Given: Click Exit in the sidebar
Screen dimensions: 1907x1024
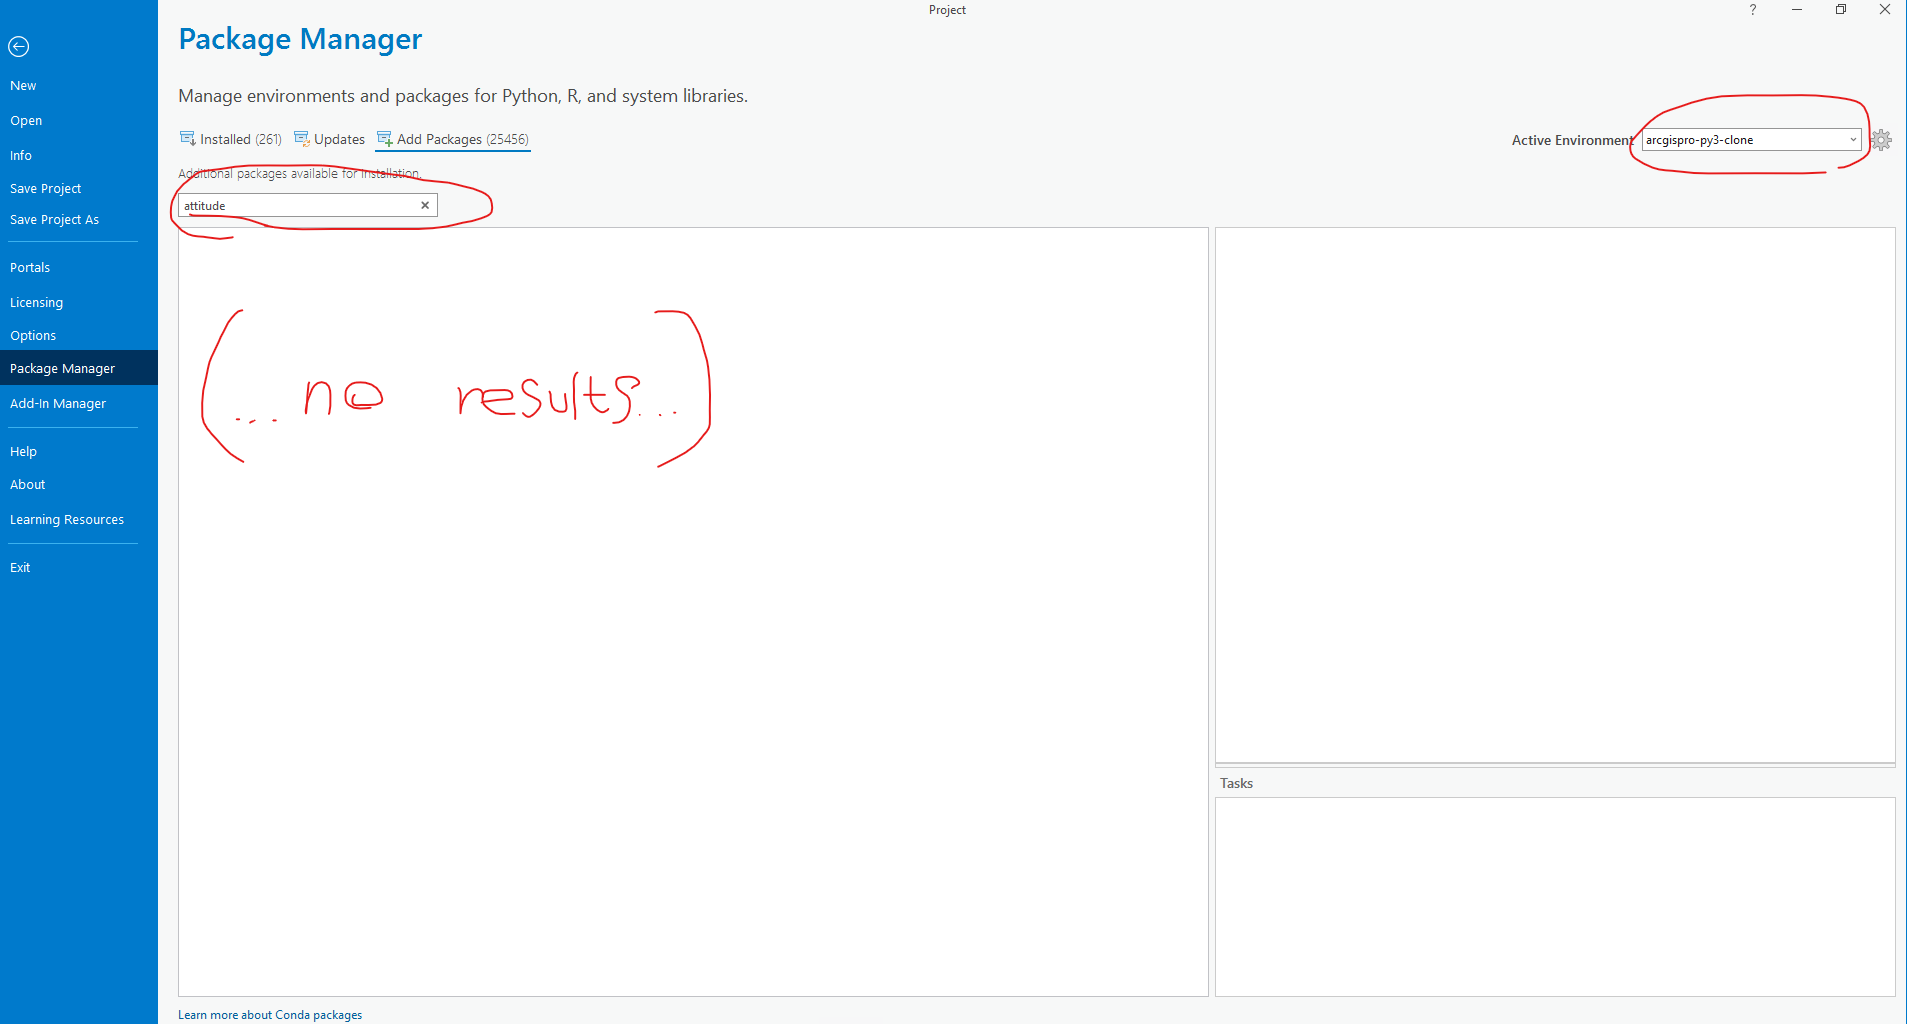Looking at the screenshot, I should pos(20,567).
